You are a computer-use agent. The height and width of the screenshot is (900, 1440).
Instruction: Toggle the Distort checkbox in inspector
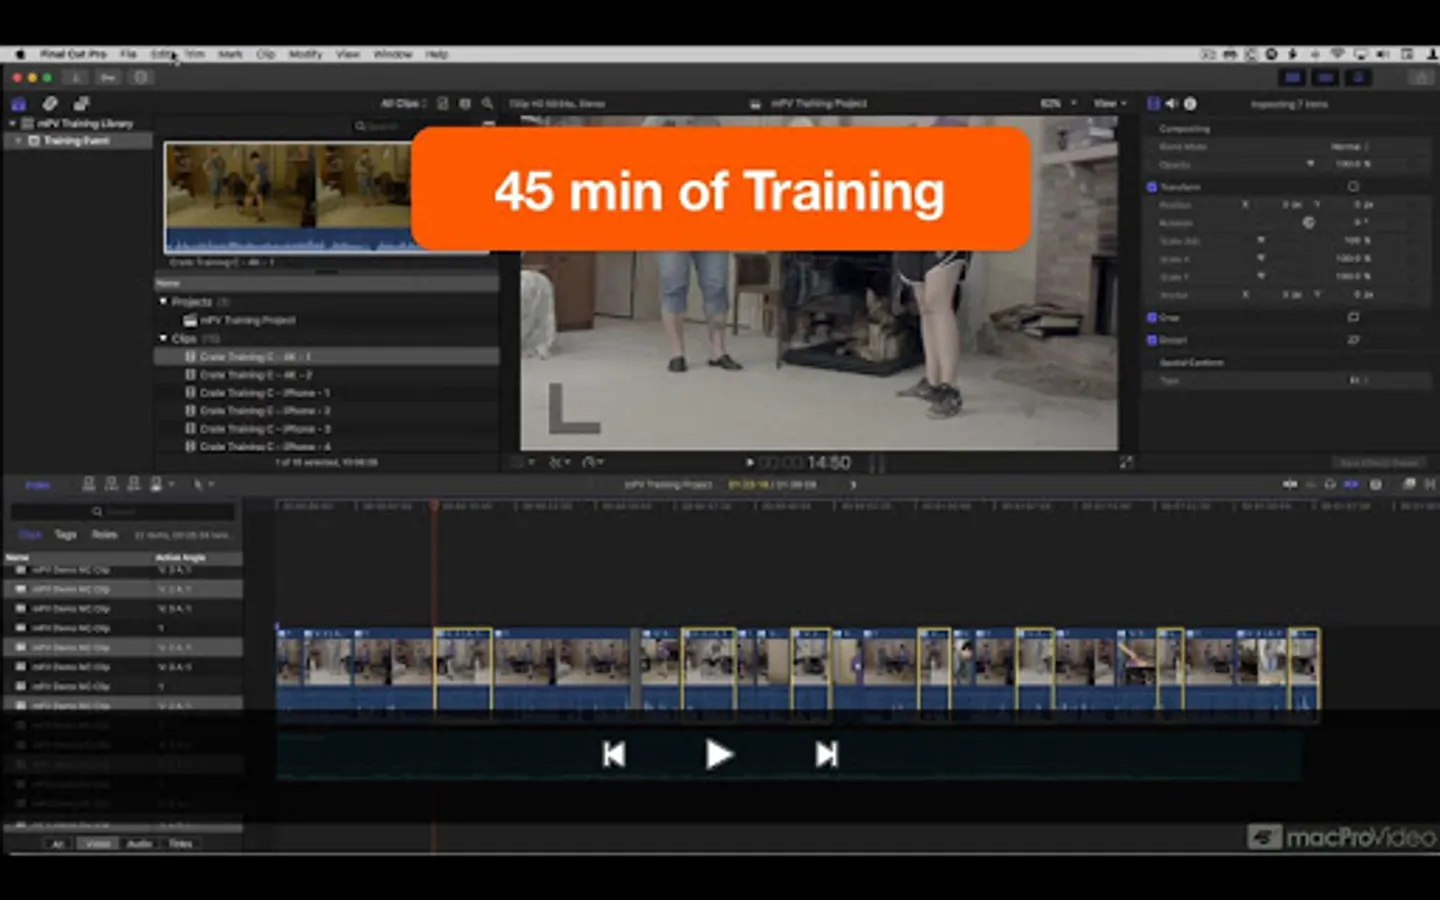pos(1152,340)
